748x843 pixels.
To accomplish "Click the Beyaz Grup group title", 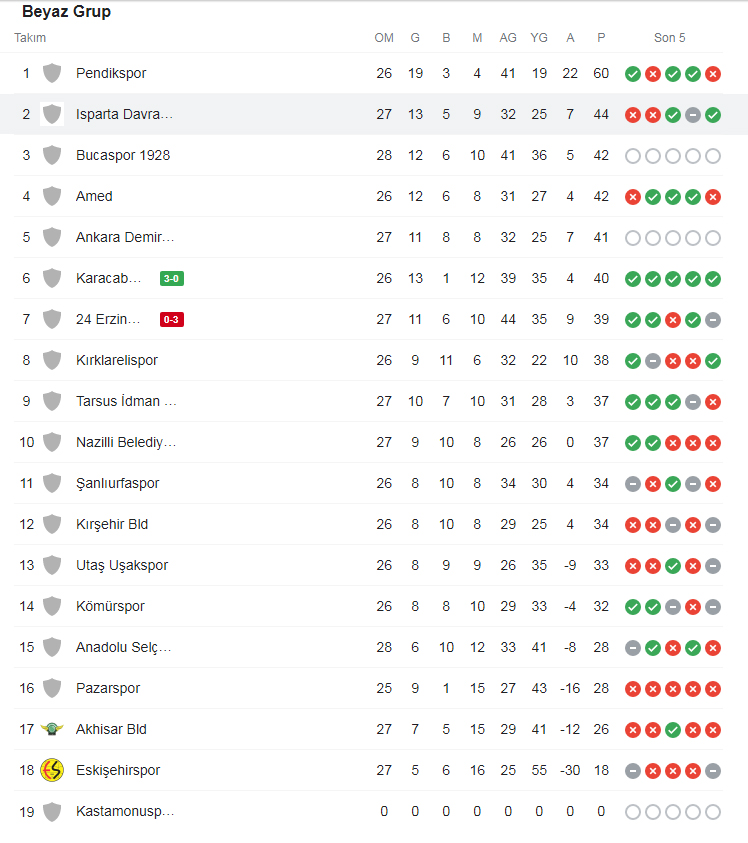I will point(66,12).
